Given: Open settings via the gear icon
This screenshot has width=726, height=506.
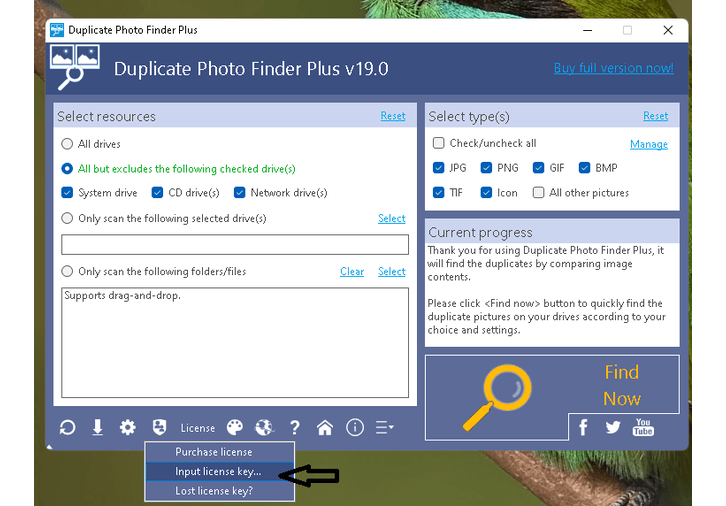Looking at the screenshot, I should click(x=128, y=427).
